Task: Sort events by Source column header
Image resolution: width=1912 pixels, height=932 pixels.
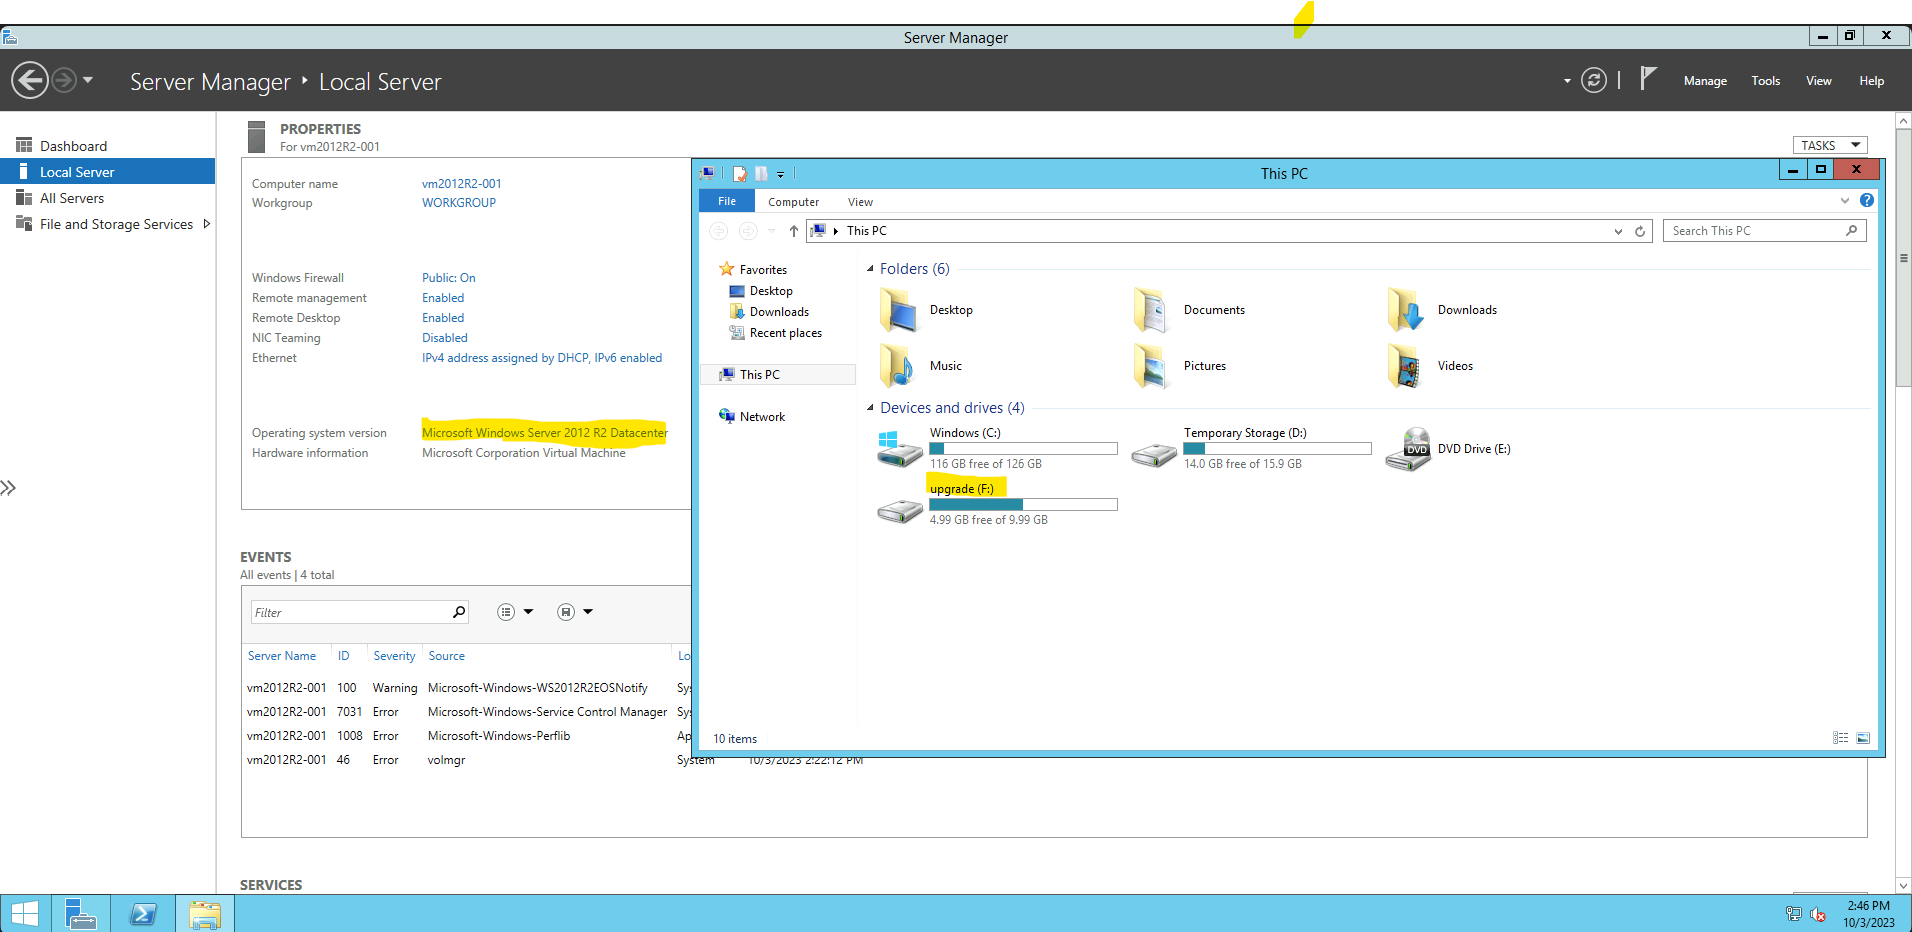Action: [x=447, y=656]
